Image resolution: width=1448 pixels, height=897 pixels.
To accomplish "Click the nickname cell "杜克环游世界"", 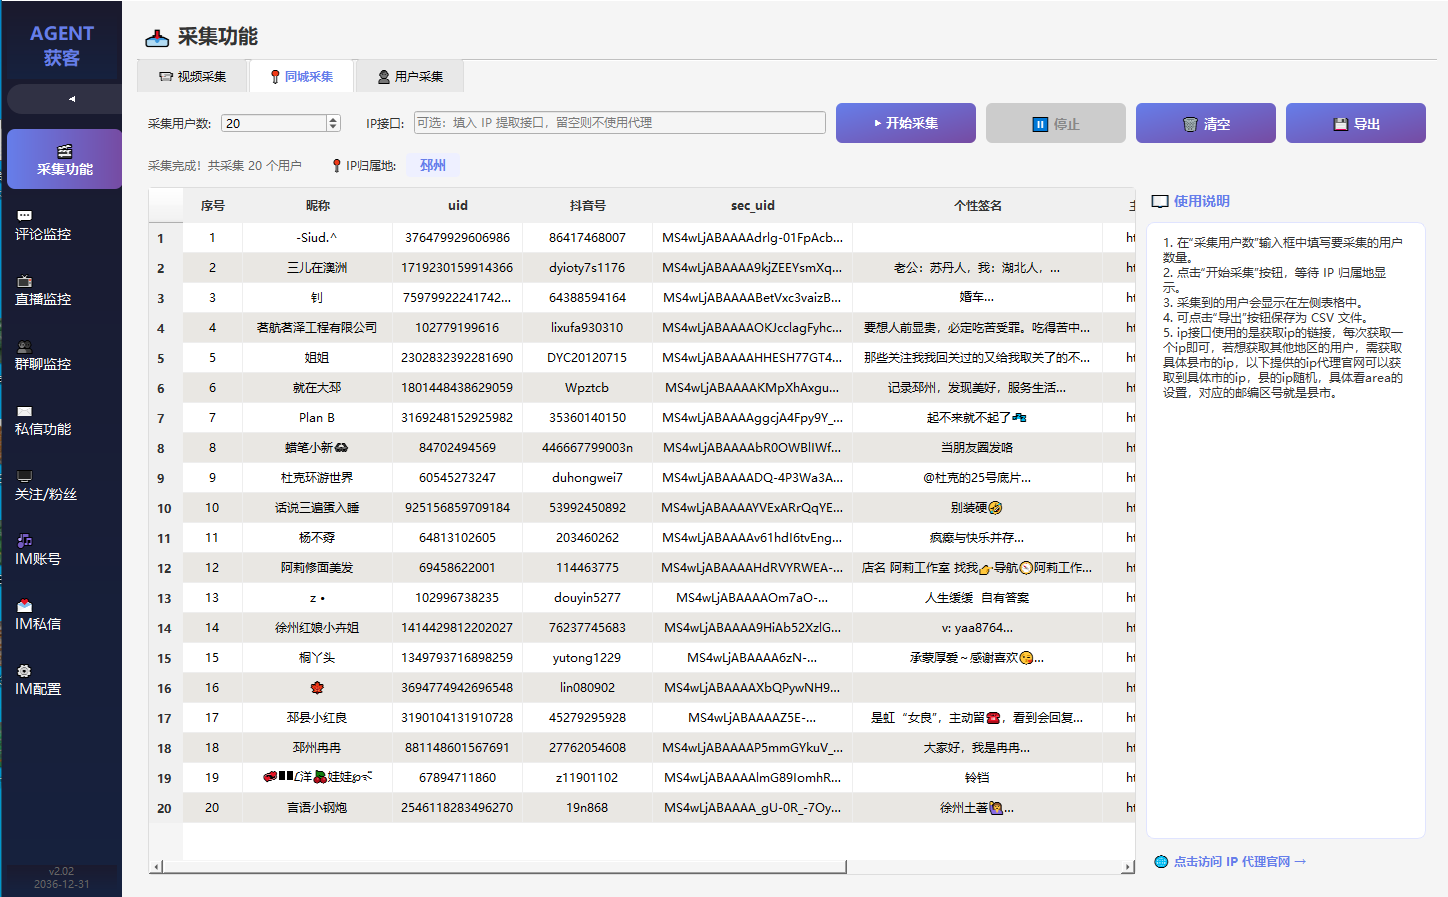I will click(x=317, y=478).
